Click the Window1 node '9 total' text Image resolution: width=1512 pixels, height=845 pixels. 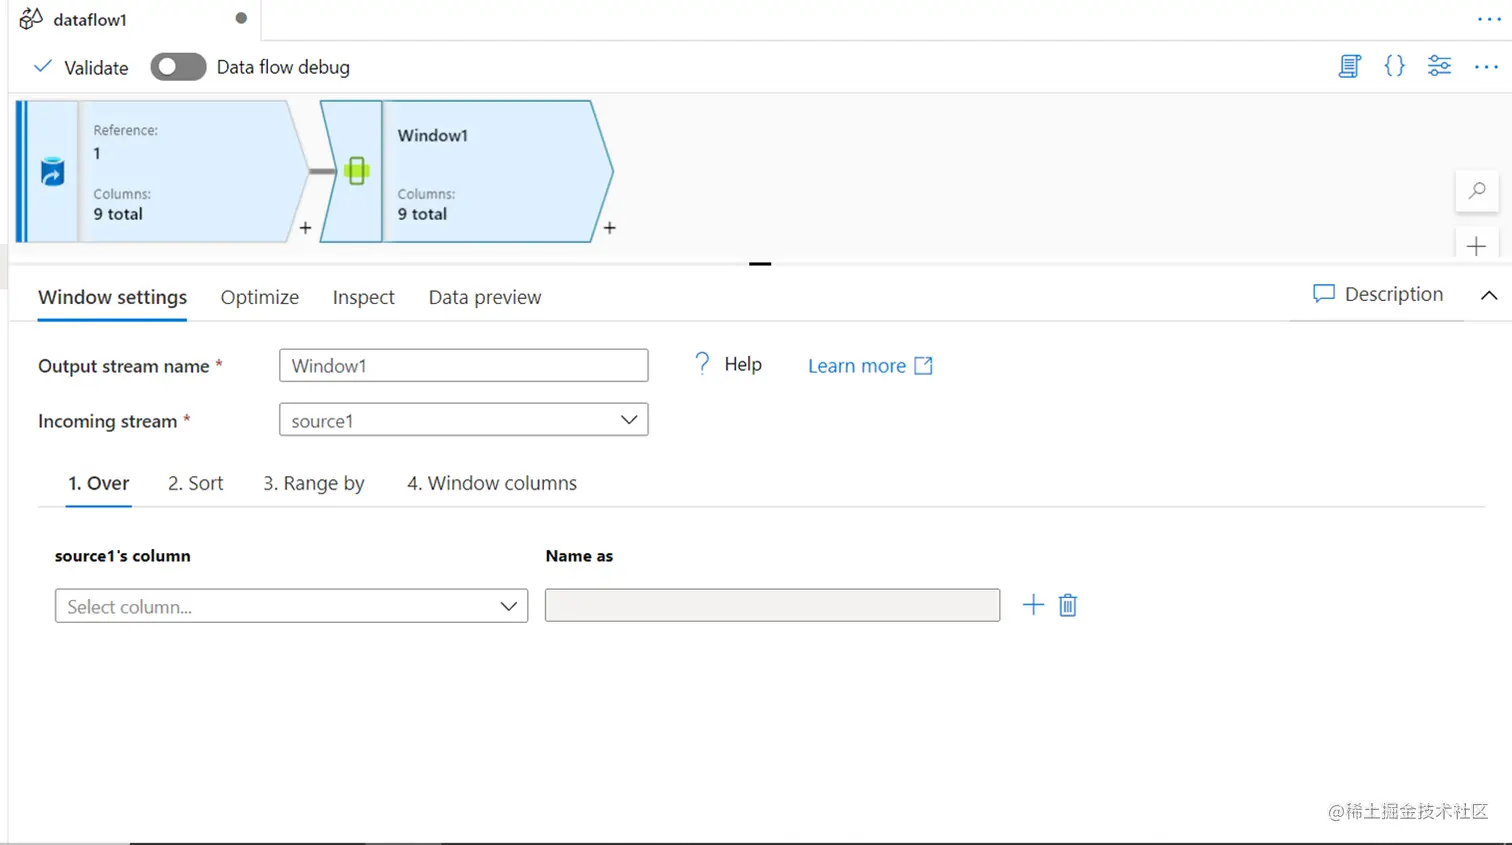[x=422, y=214]
